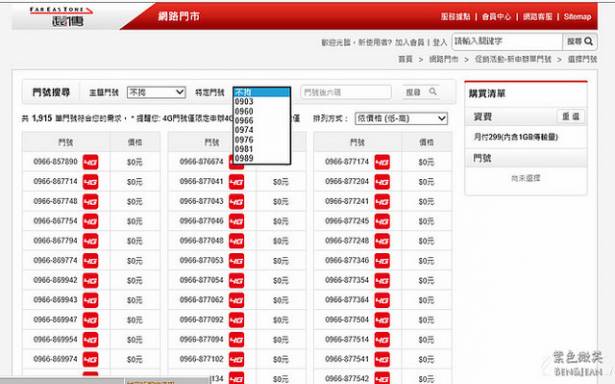Choose 0976 from the prefix list
This screenshot has height=384, width=615.
point(262,140)
